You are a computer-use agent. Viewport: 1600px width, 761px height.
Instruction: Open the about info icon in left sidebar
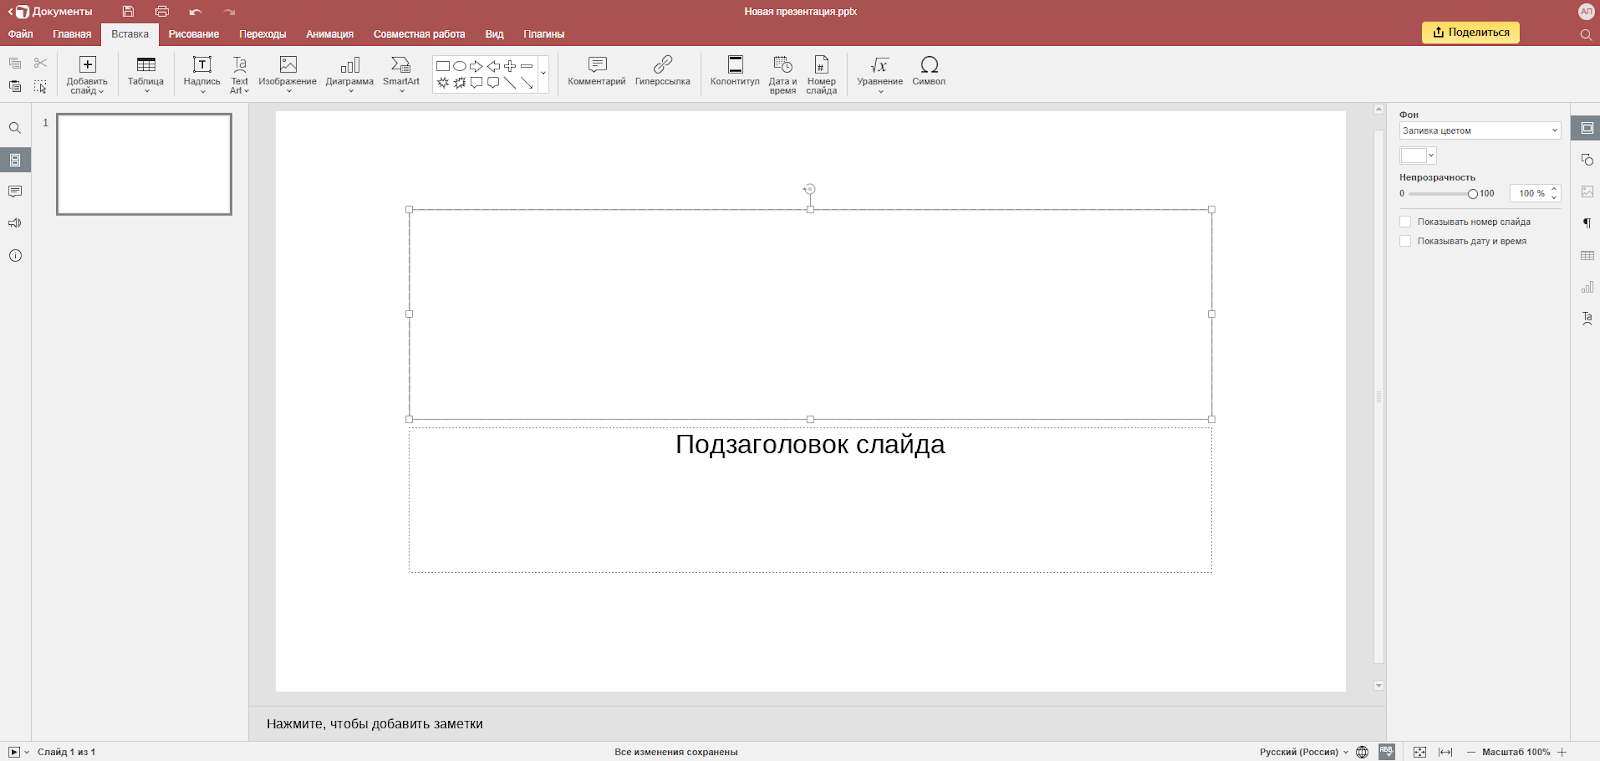point(15,255)
